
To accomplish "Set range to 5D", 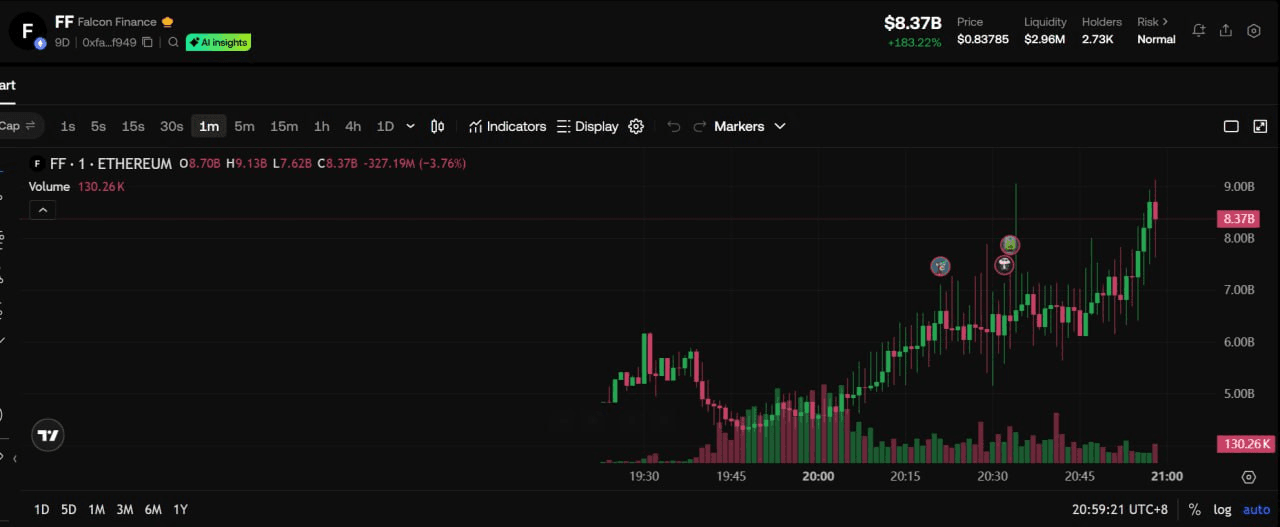I will pos(68,510).
